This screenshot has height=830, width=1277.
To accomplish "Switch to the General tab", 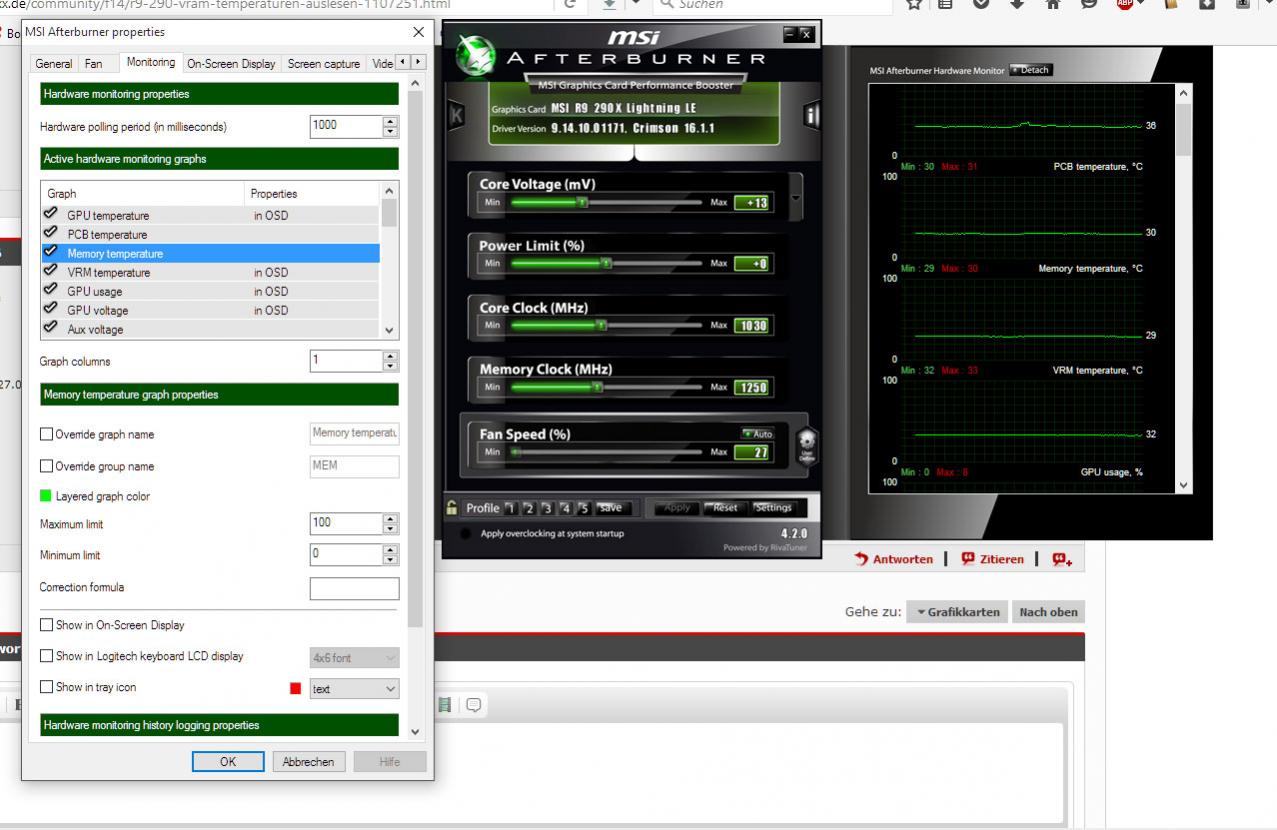I will pos(54,64).
